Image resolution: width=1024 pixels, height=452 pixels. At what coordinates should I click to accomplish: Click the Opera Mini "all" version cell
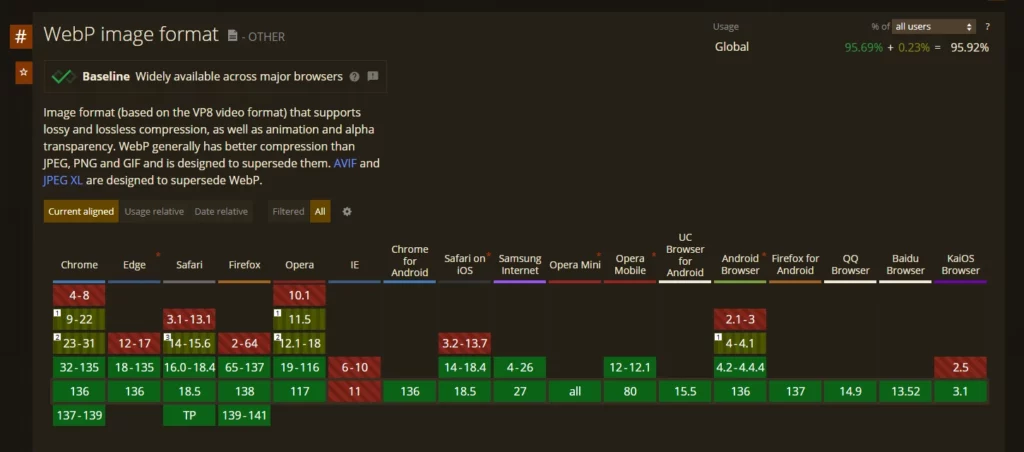575,391
